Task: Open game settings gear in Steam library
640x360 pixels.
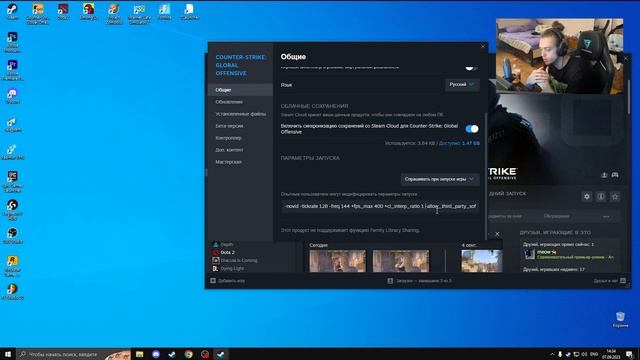Action: pos(587,197)
